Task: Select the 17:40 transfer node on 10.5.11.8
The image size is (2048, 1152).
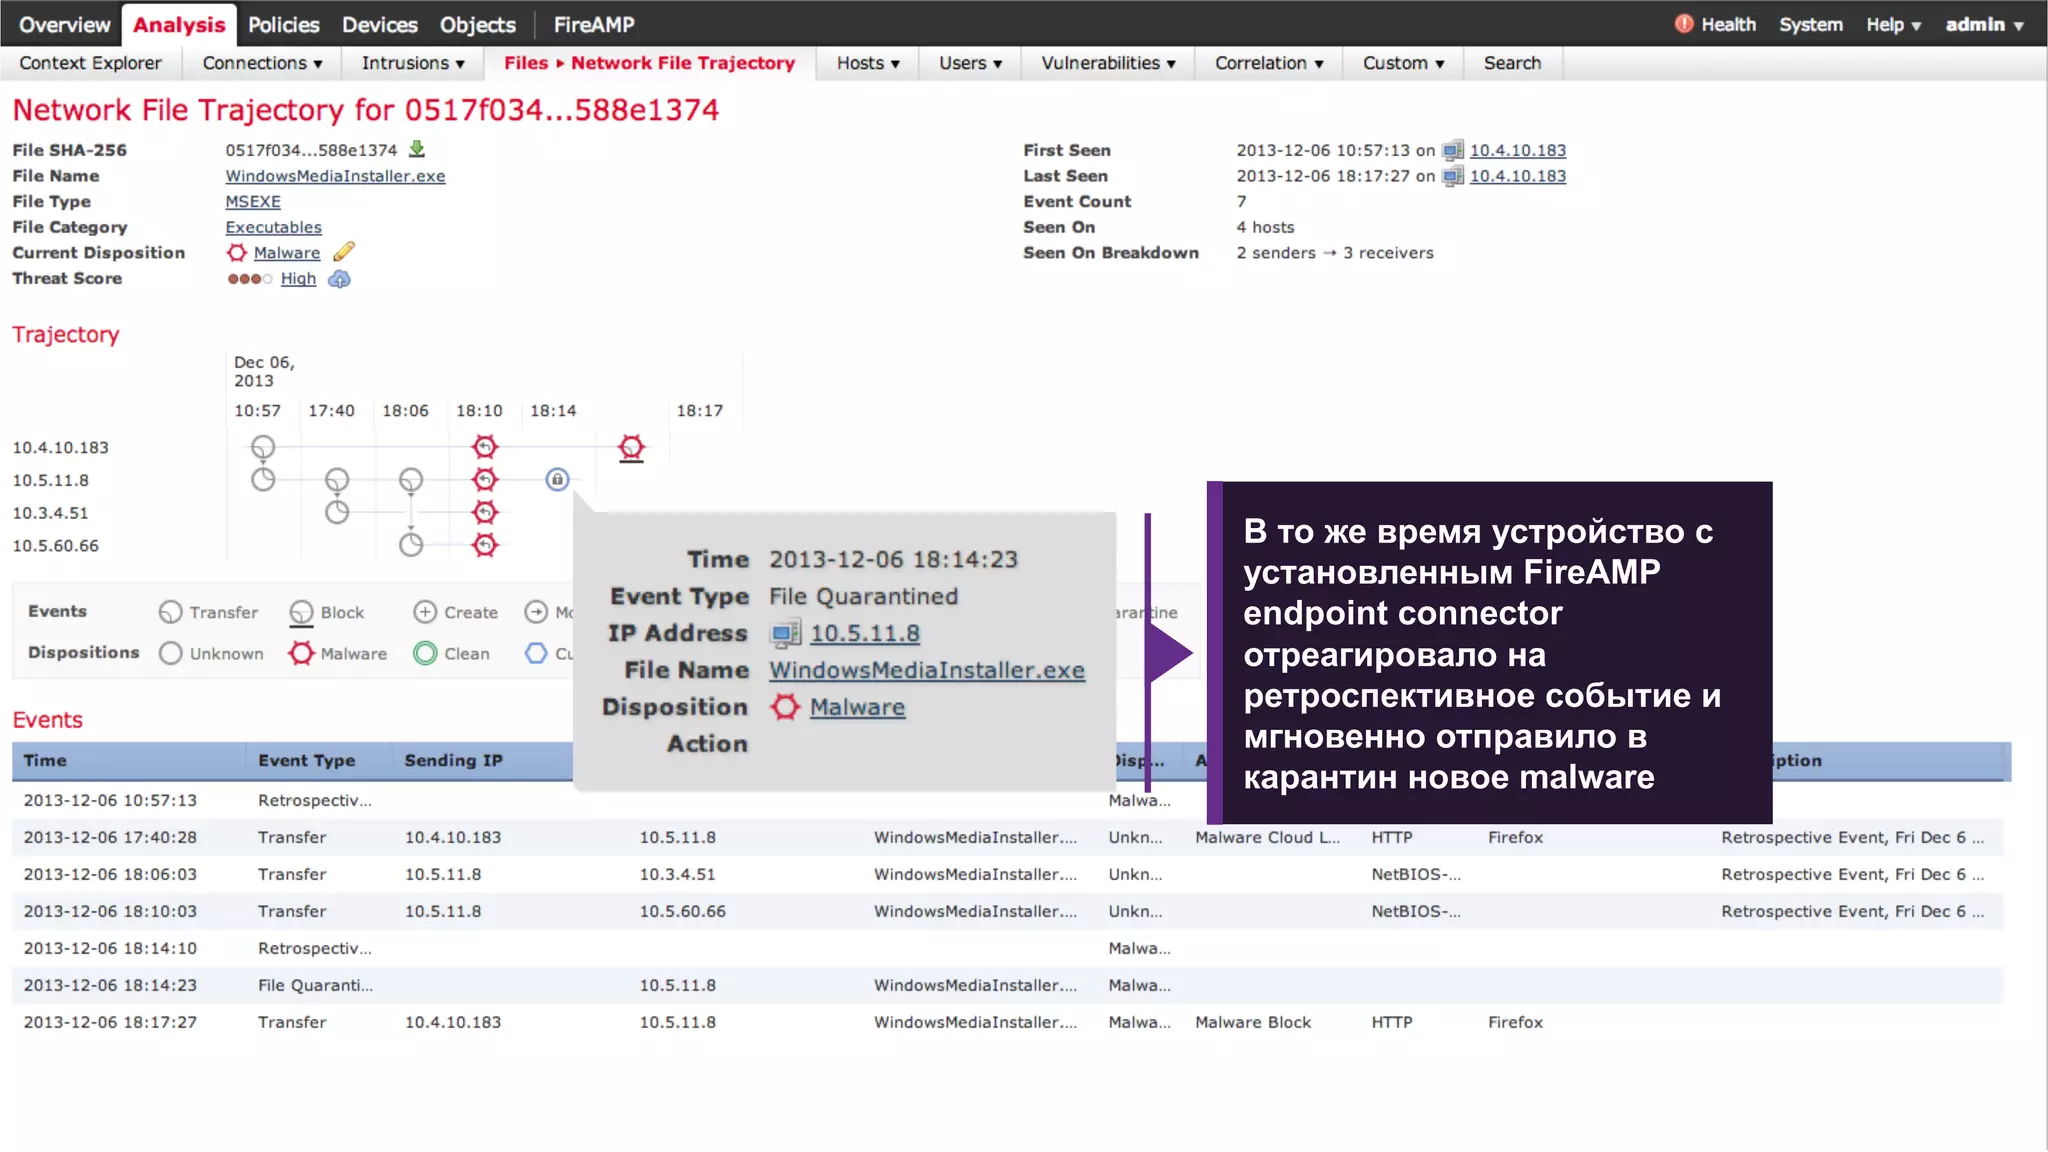Action: (337, 481)
